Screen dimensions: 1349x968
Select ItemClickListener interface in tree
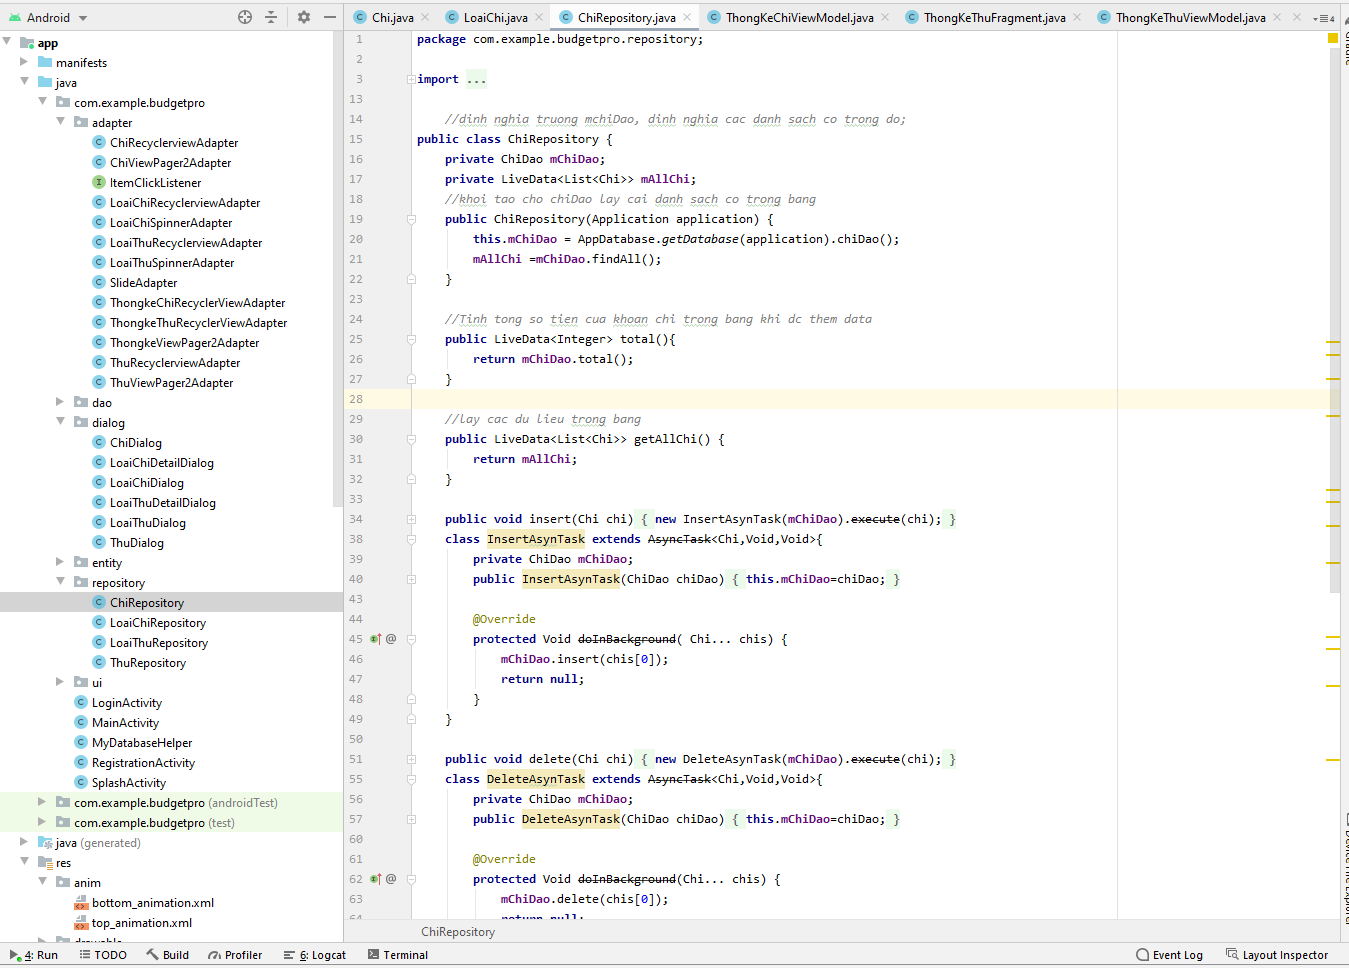[155, 183]
